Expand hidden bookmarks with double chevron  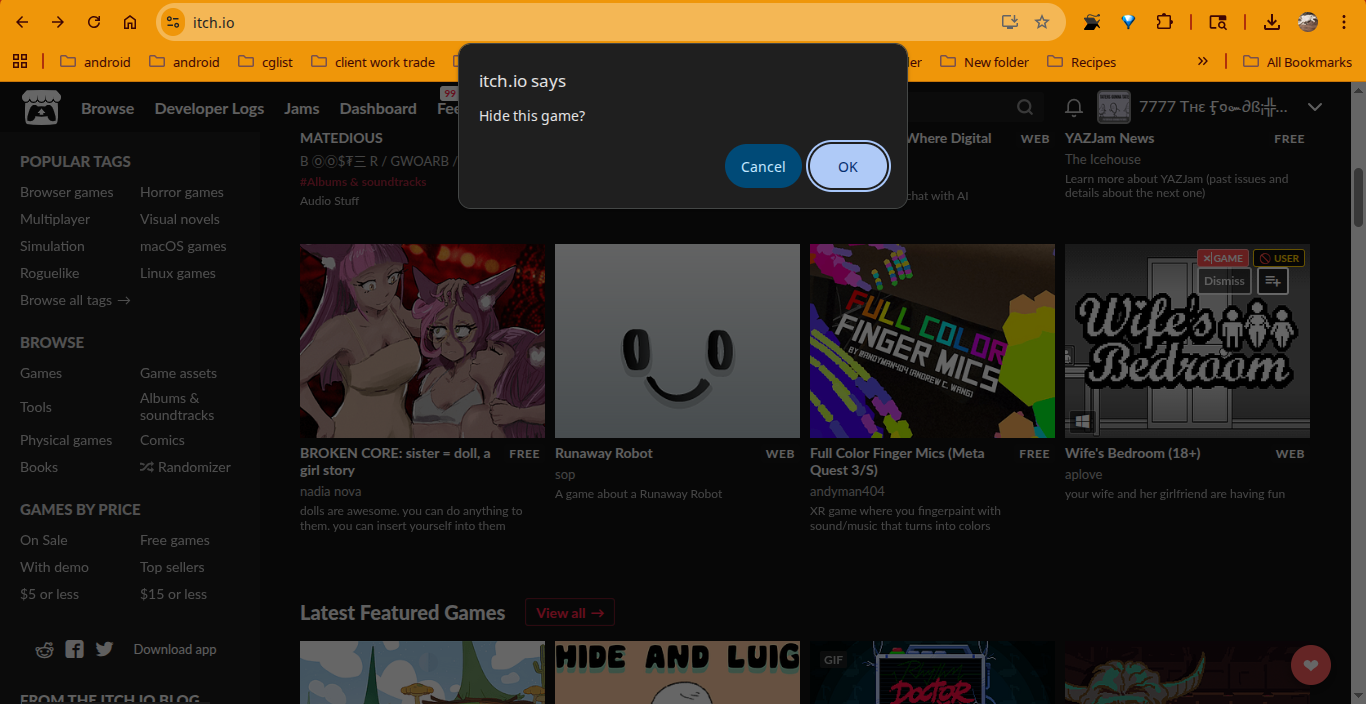[1203, 62]
